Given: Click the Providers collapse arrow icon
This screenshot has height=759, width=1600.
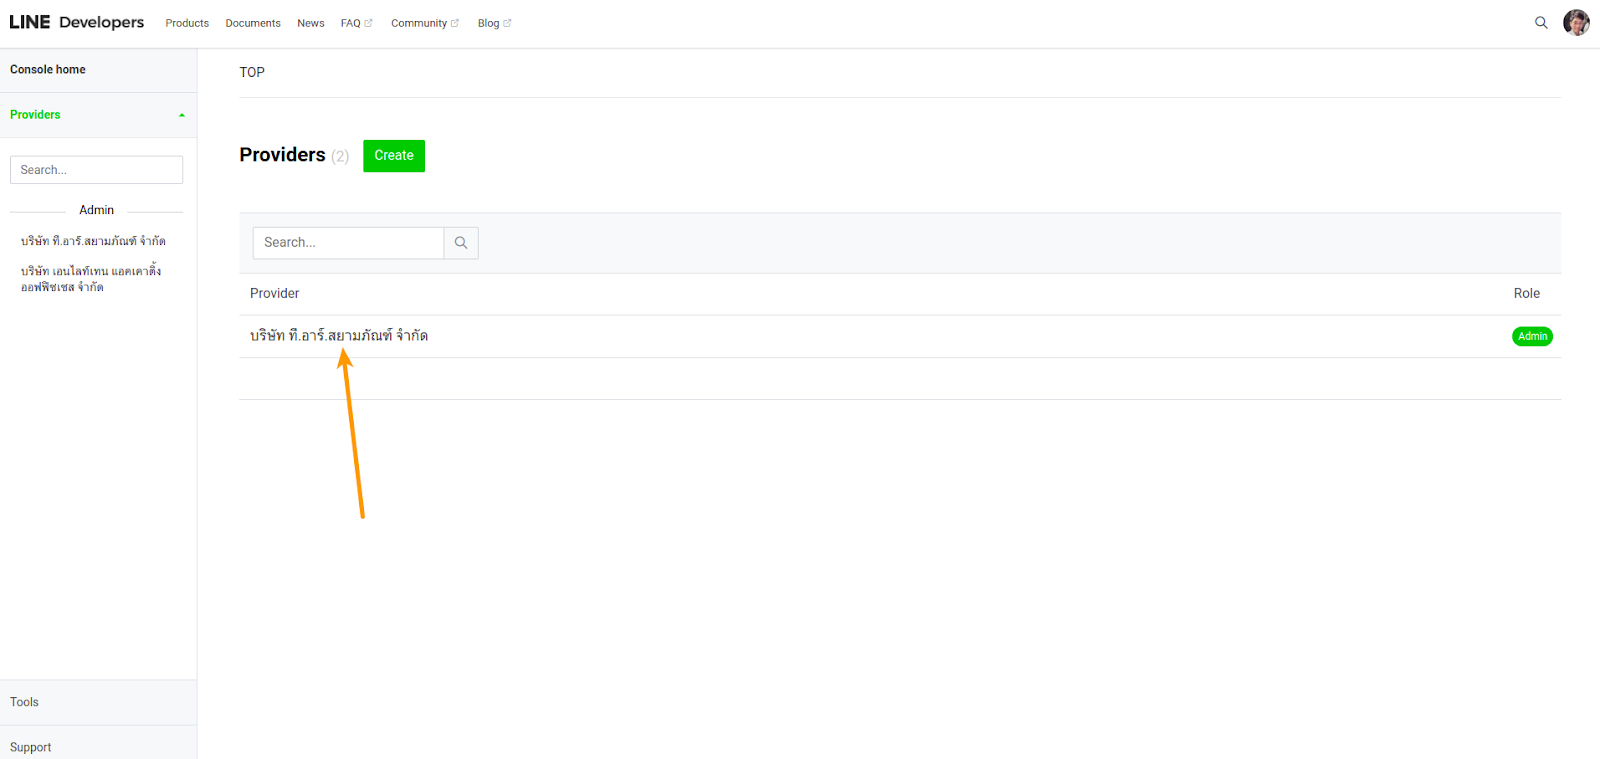Looking at the screenshot, I should pos(182,115).
